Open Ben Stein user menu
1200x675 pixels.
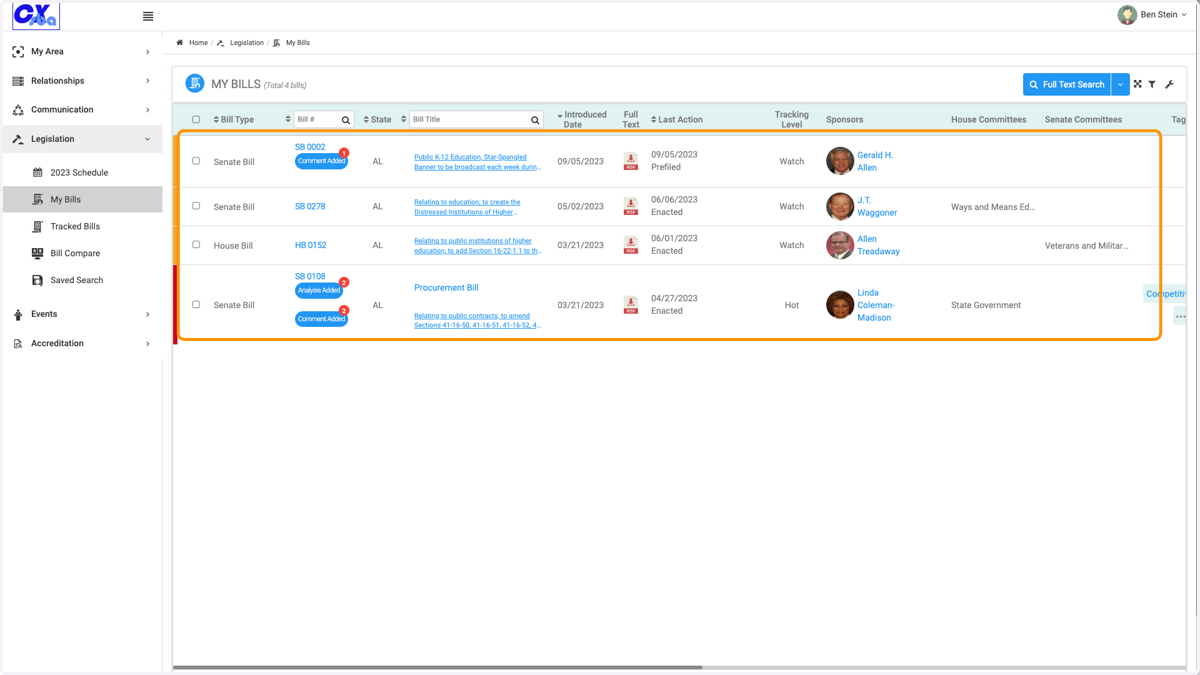1153,15
